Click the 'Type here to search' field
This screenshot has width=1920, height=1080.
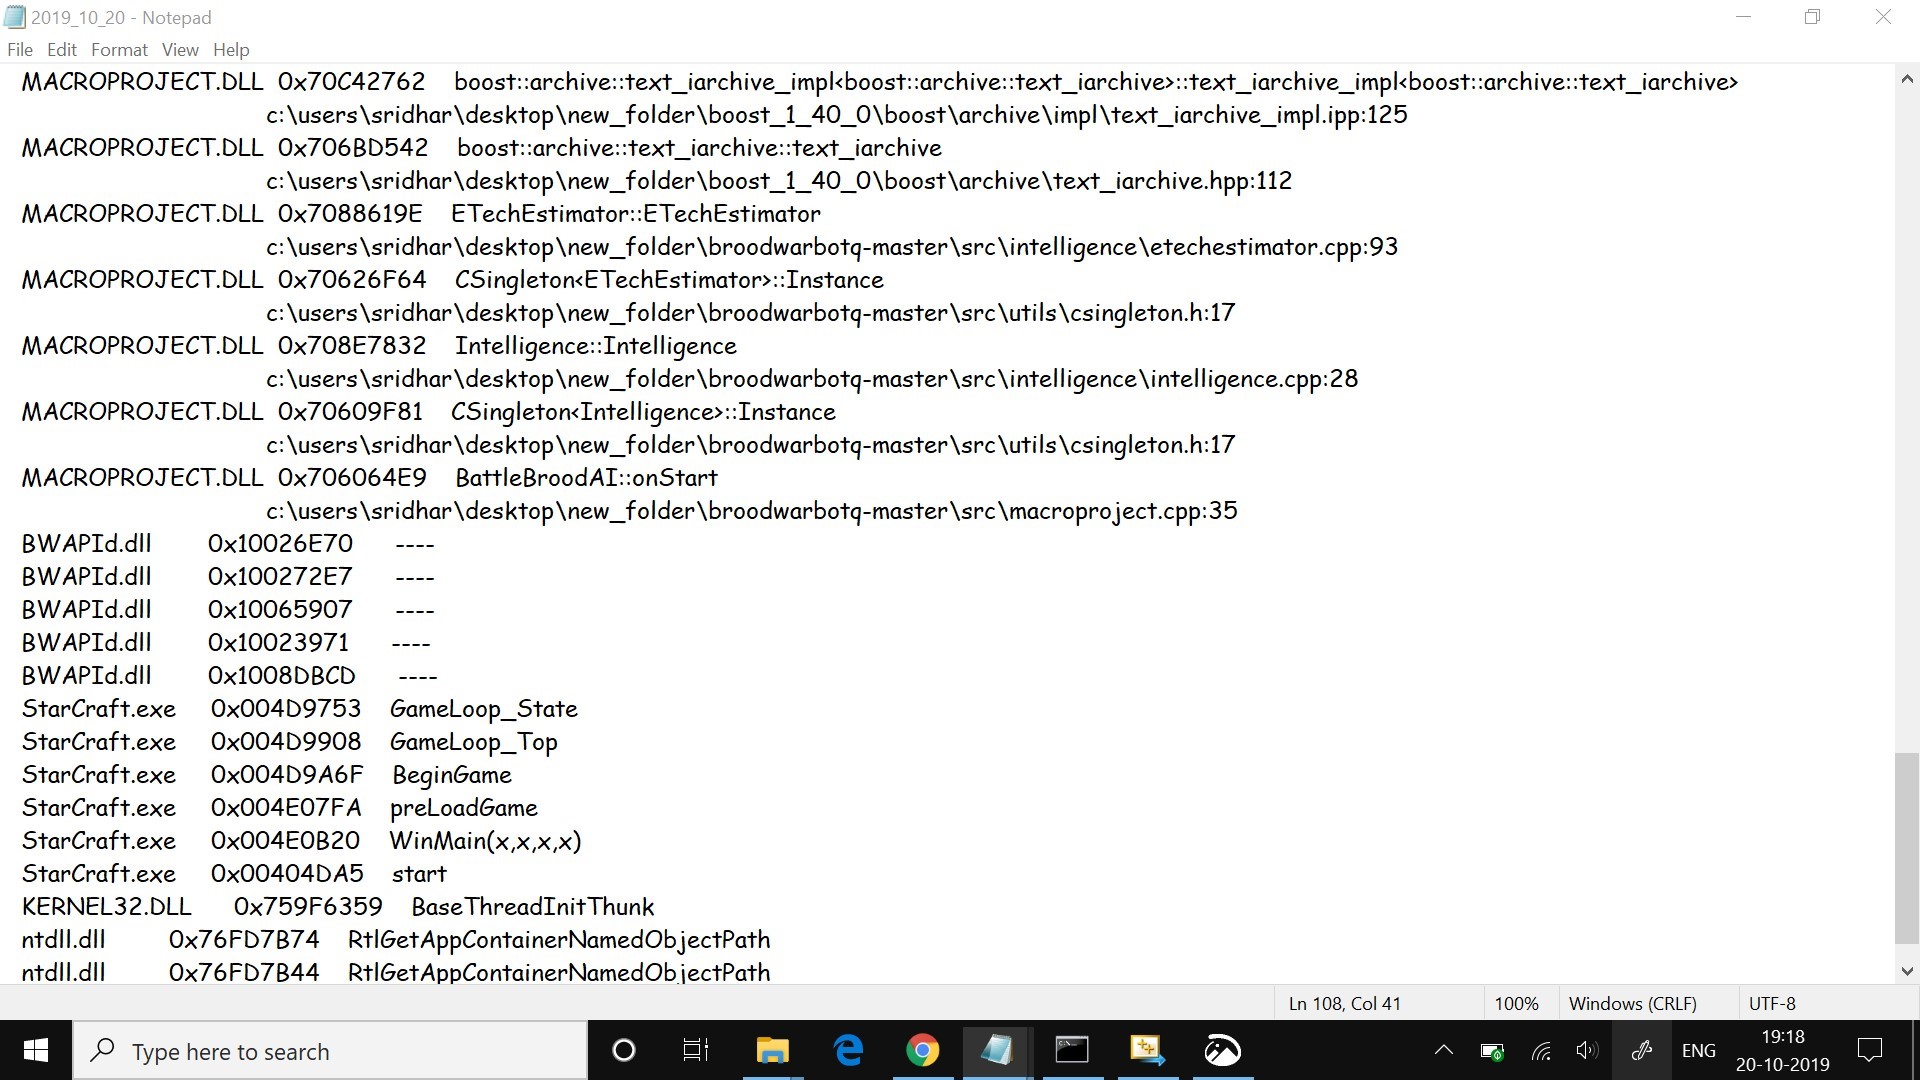330,1050
